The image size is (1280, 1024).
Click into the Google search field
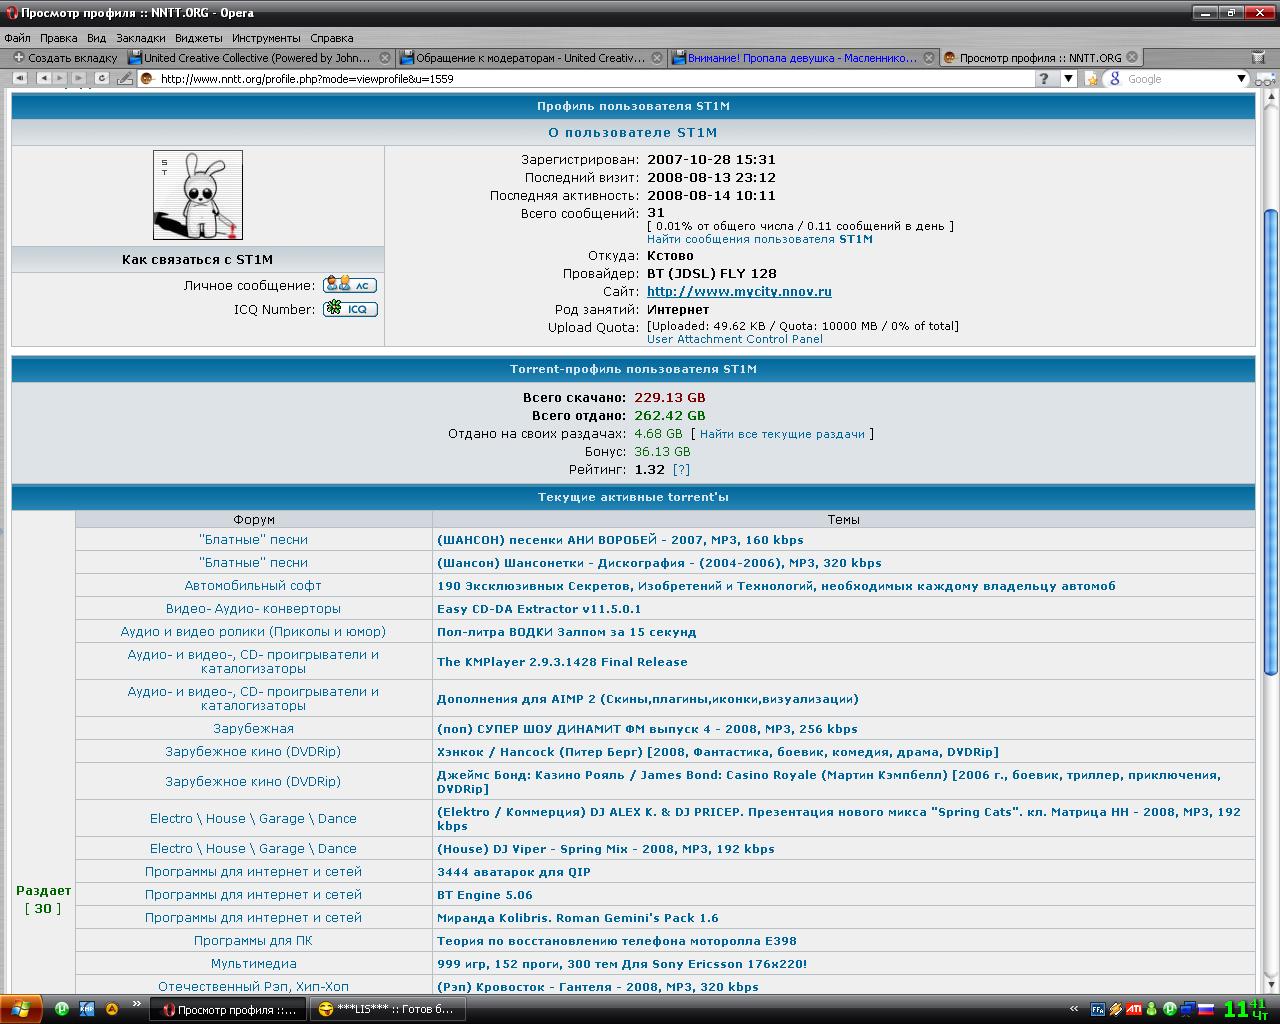1179,78
